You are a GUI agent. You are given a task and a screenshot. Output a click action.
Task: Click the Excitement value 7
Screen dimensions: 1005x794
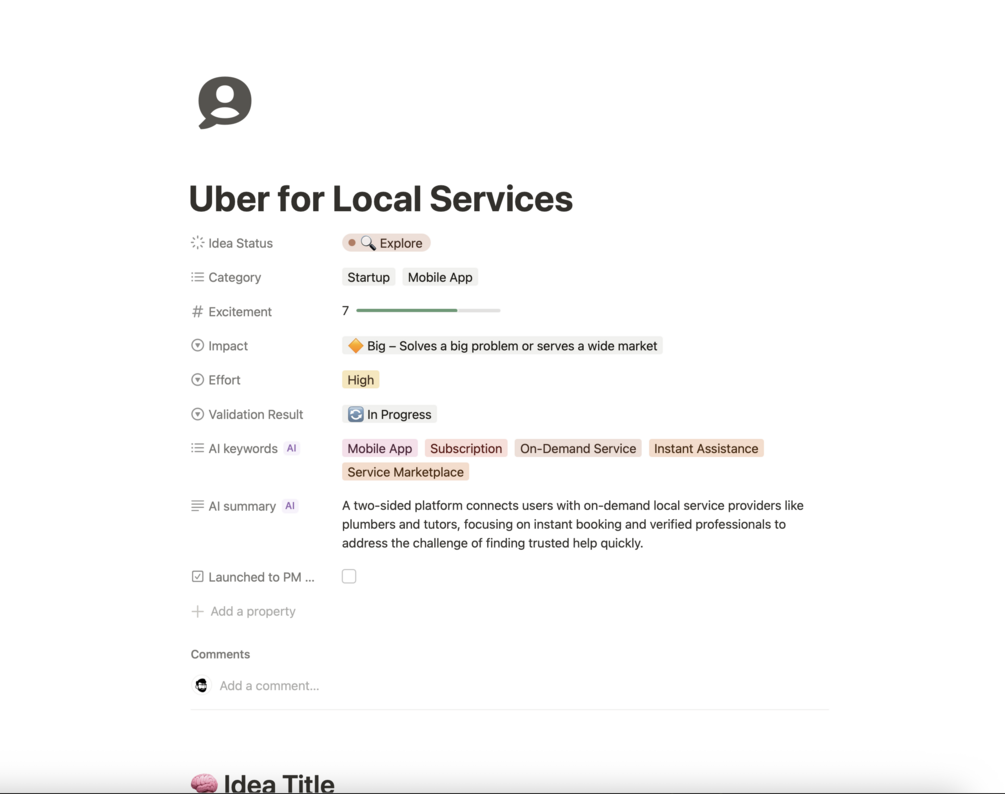345,311
